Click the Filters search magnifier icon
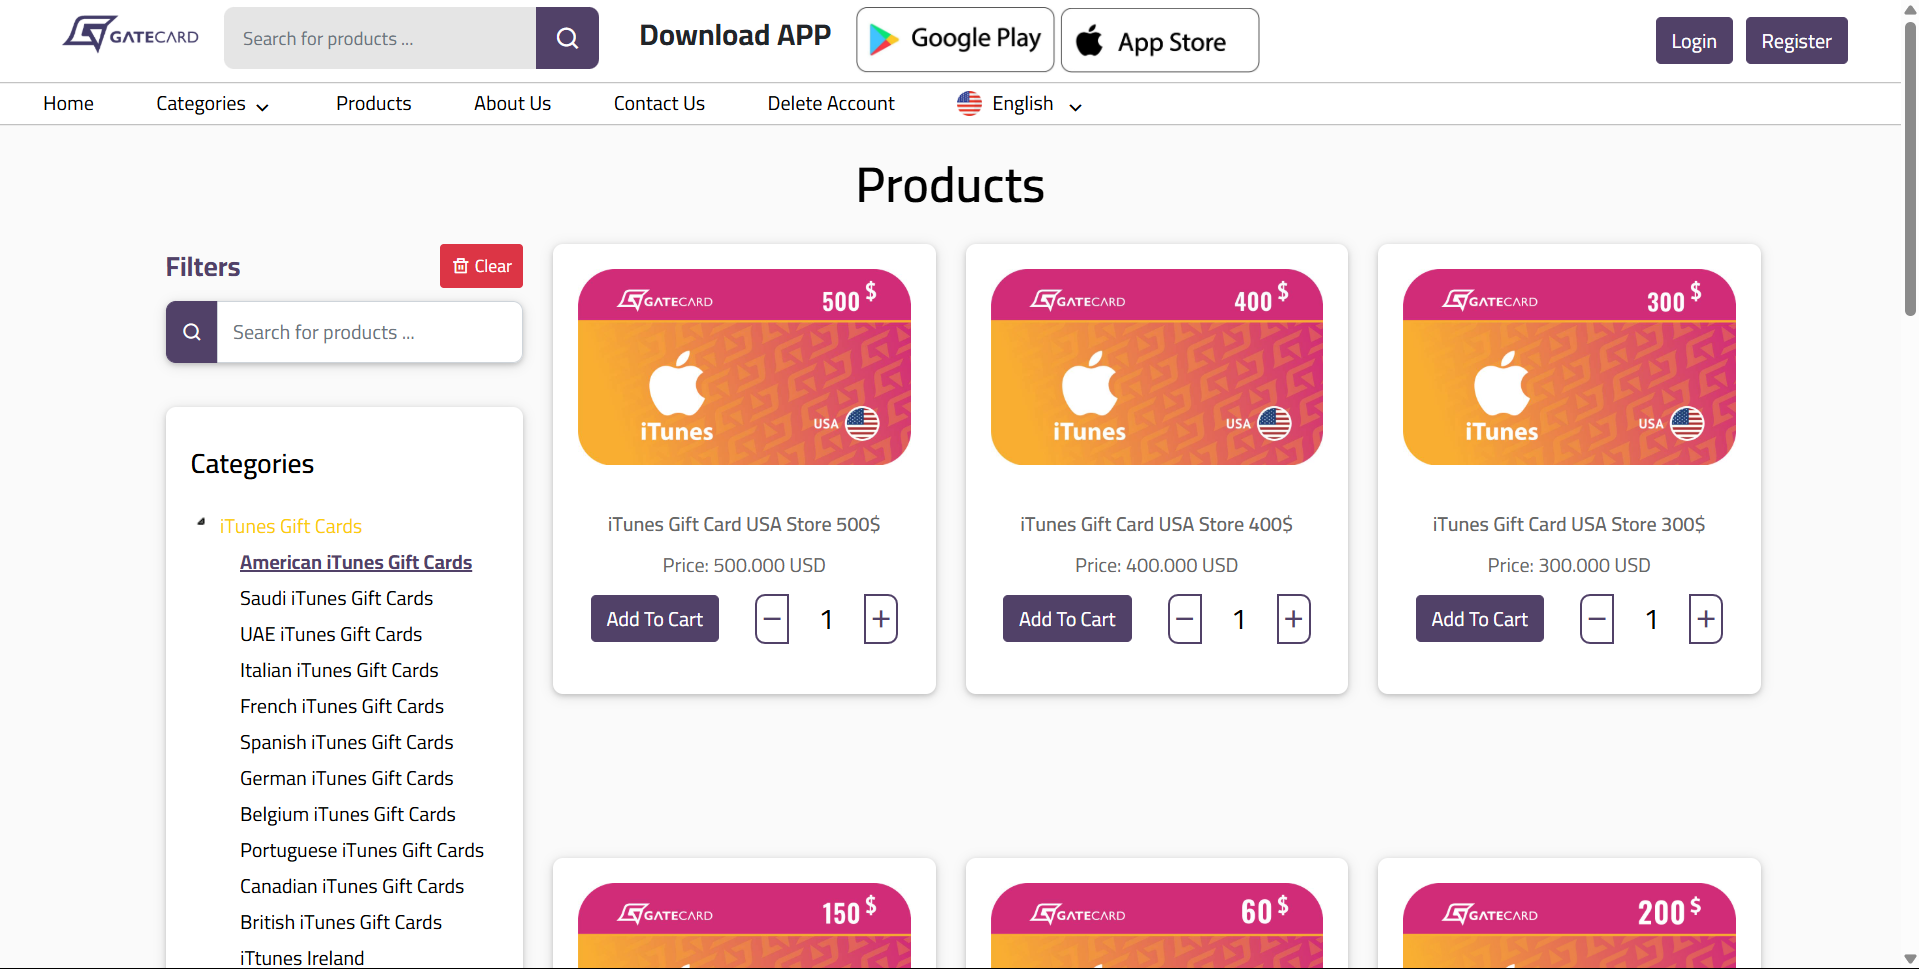Screen dimensions: 1919x969 coord(192,332)
